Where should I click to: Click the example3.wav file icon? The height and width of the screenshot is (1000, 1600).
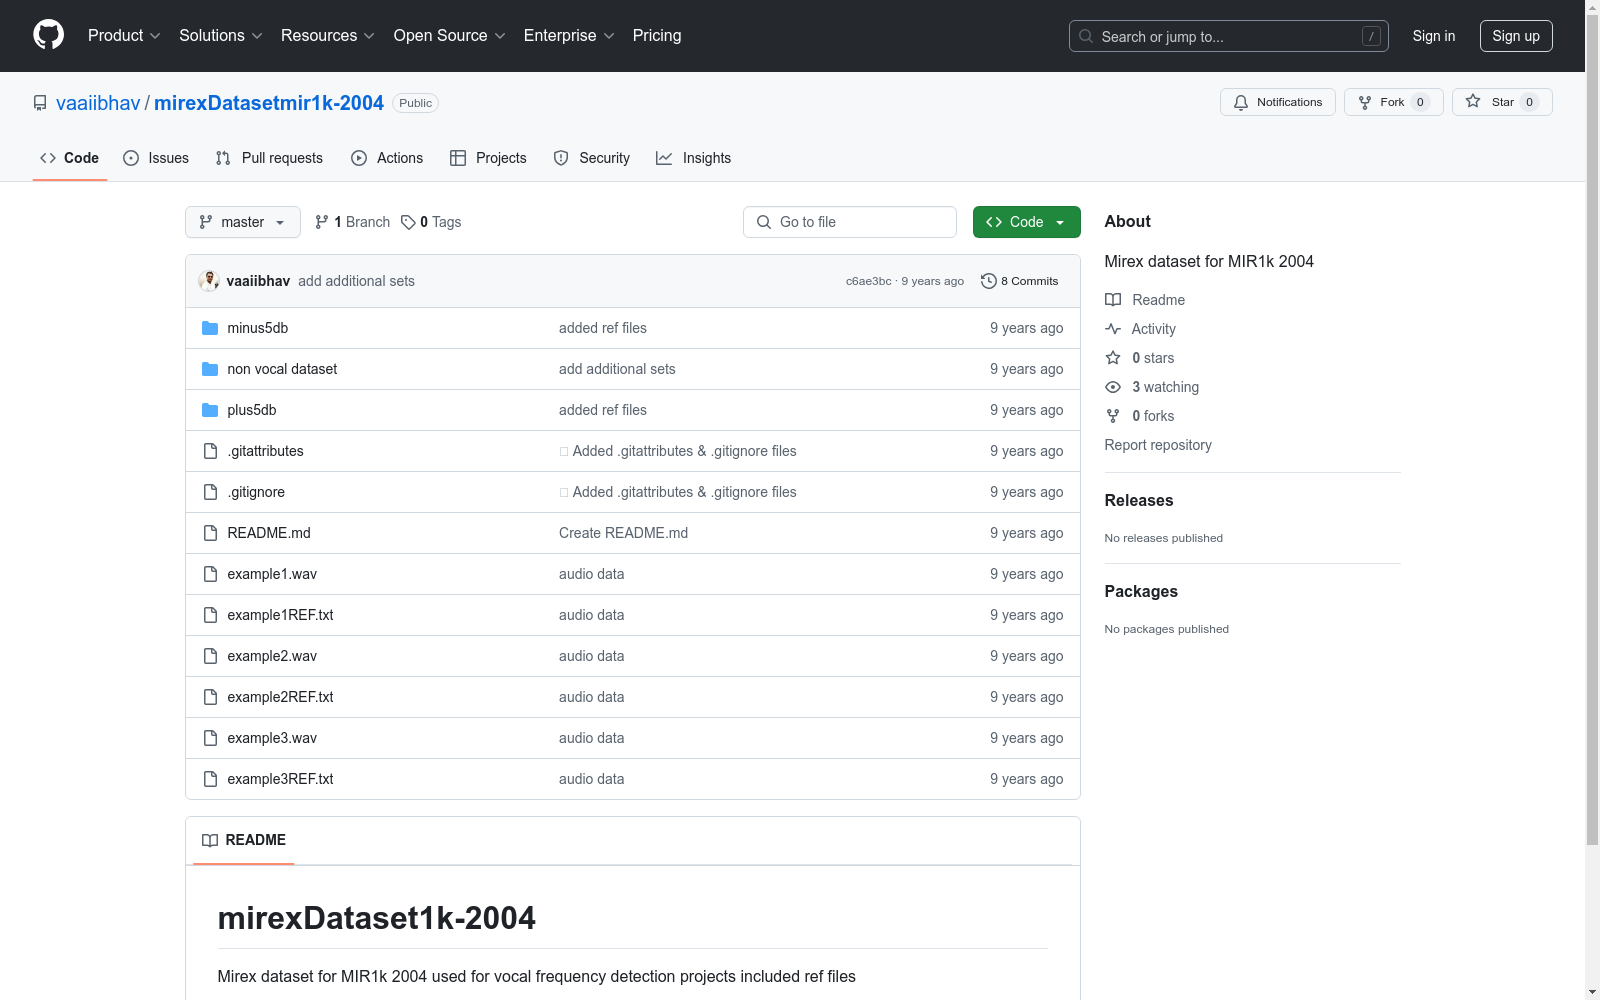210,738
